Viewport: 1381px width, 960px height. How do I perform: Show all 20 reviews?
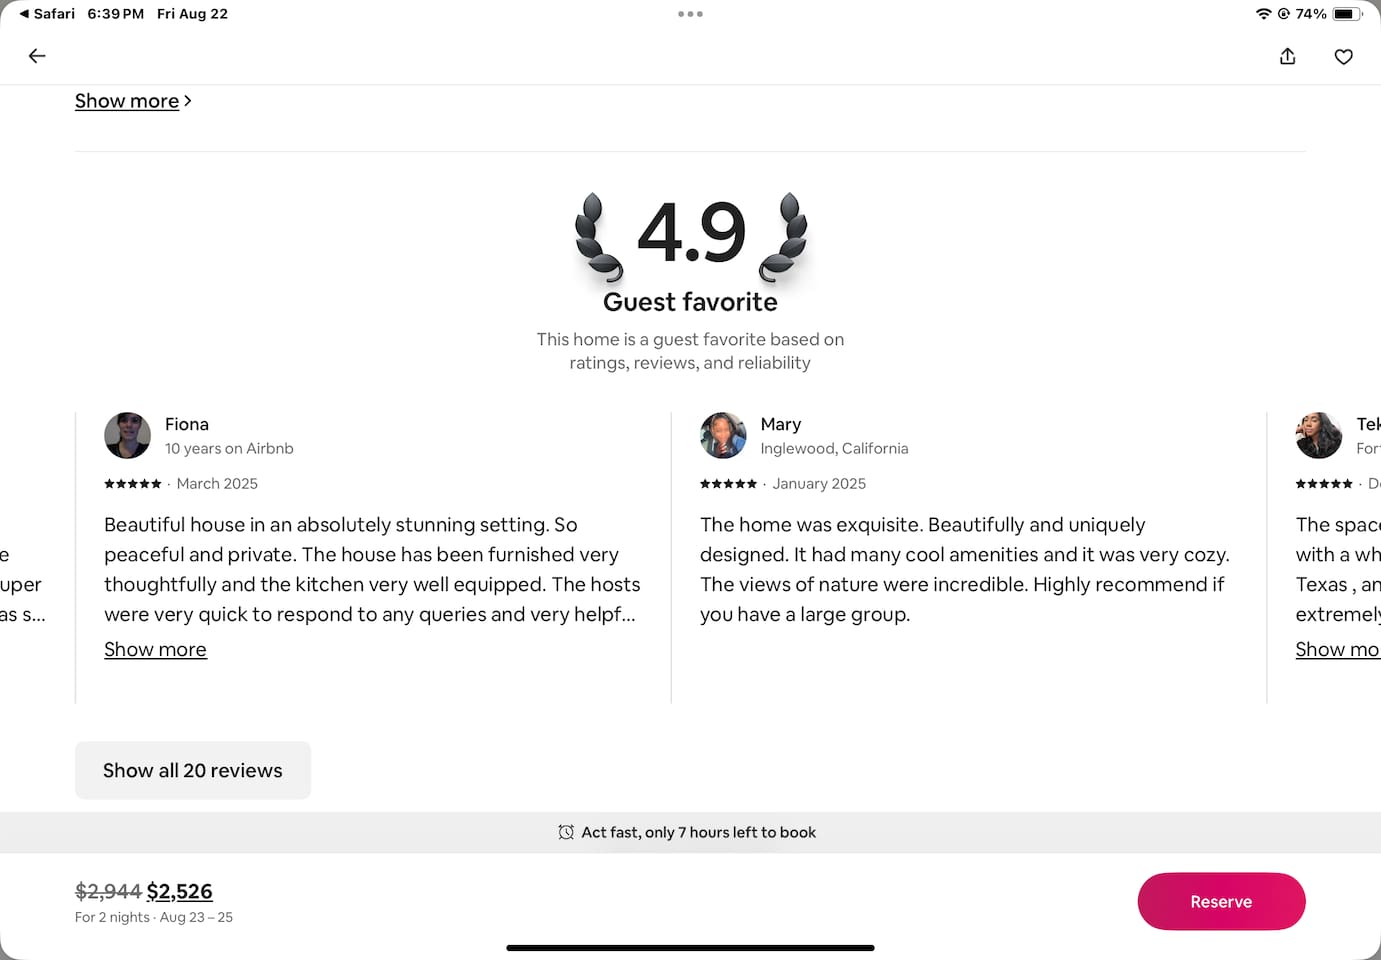click(x=193, y=770)
